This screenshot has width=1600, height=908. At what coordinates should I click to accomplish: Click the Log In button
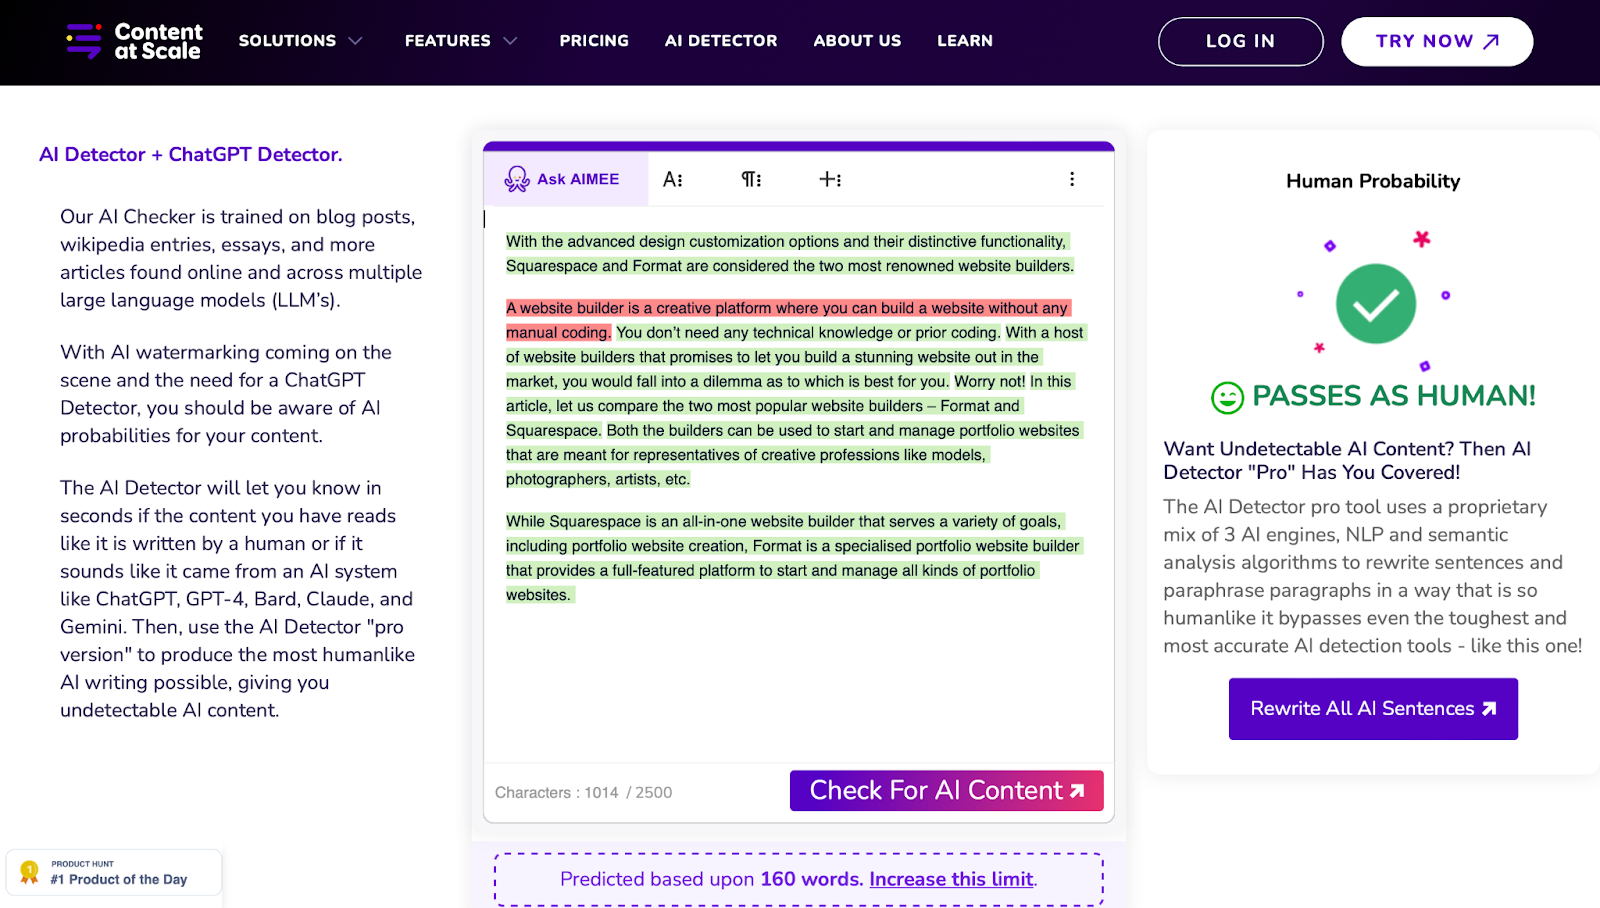point(1241,42)
